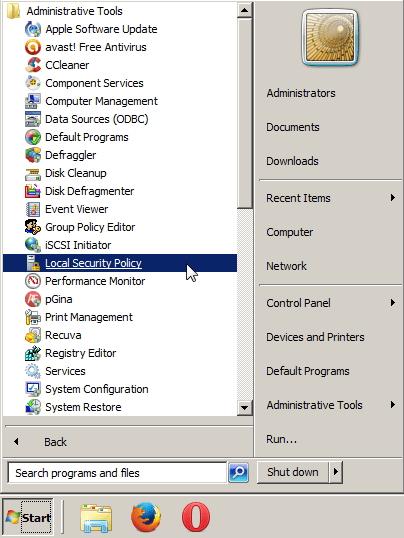Click the Recuva icon

[x=33, y=335]
